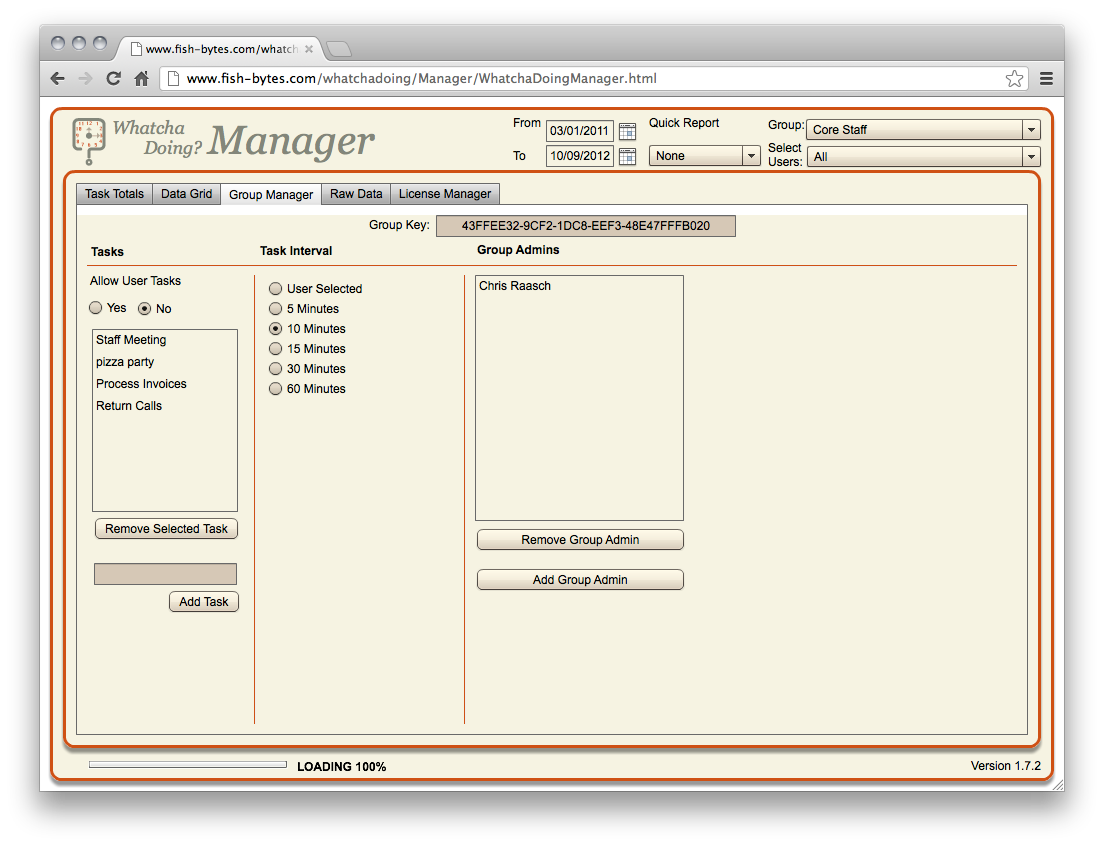Image resolution: width=1104 pixels, height=846 pixels.
Task: Open the To date calendar picker
Action: pyautogui.click(x=627, y=156)
